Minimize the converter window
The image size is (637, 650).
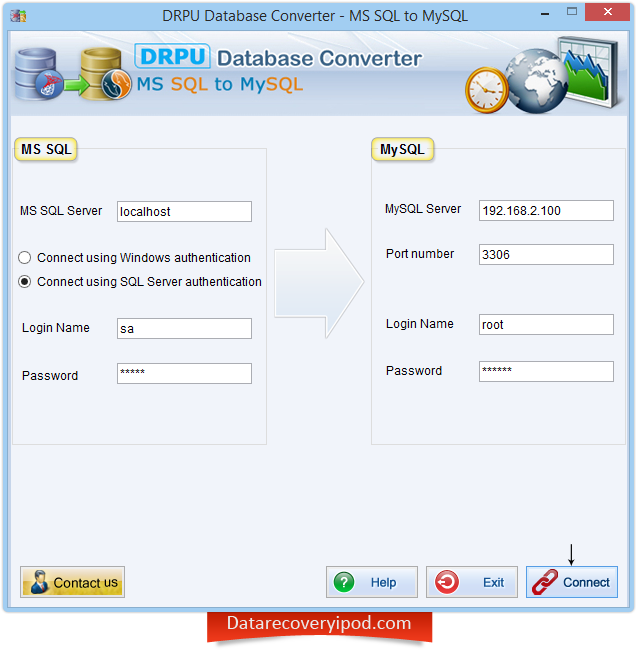pos(545,14)
